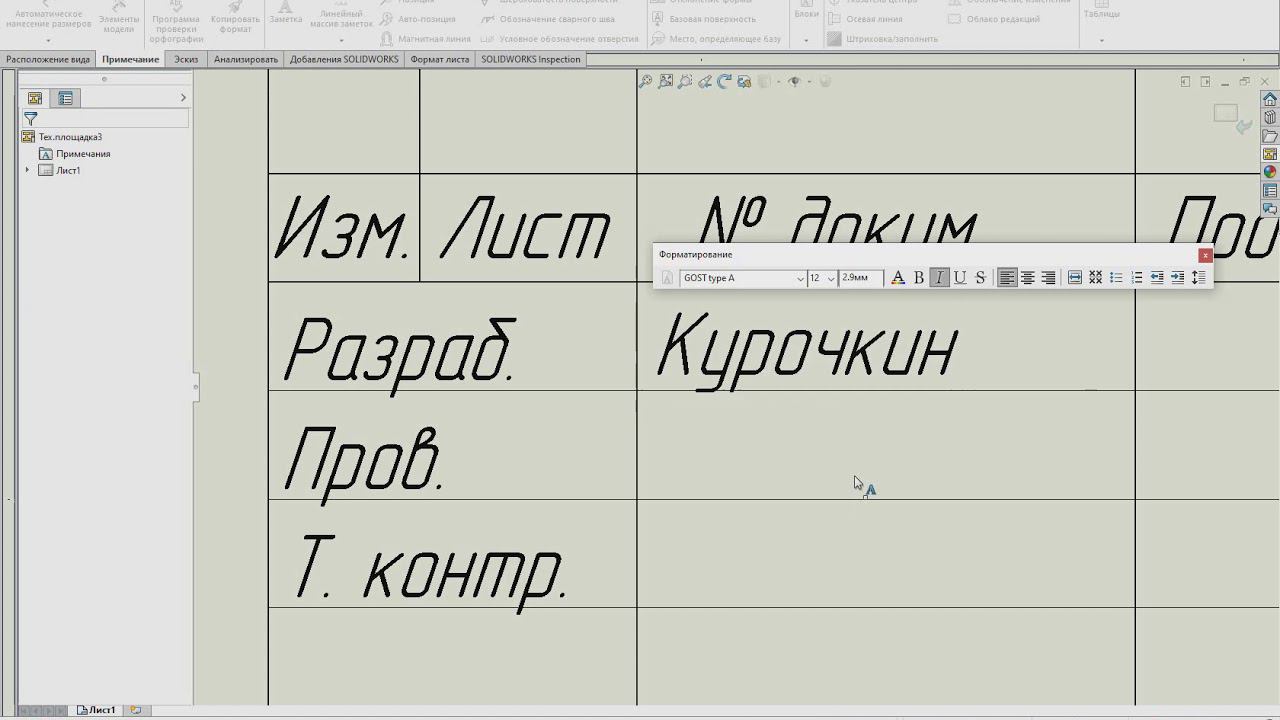Viewport: 1280px width, 720px height.
Task: Open paragraph line spacing properties
Action: 1198,278
